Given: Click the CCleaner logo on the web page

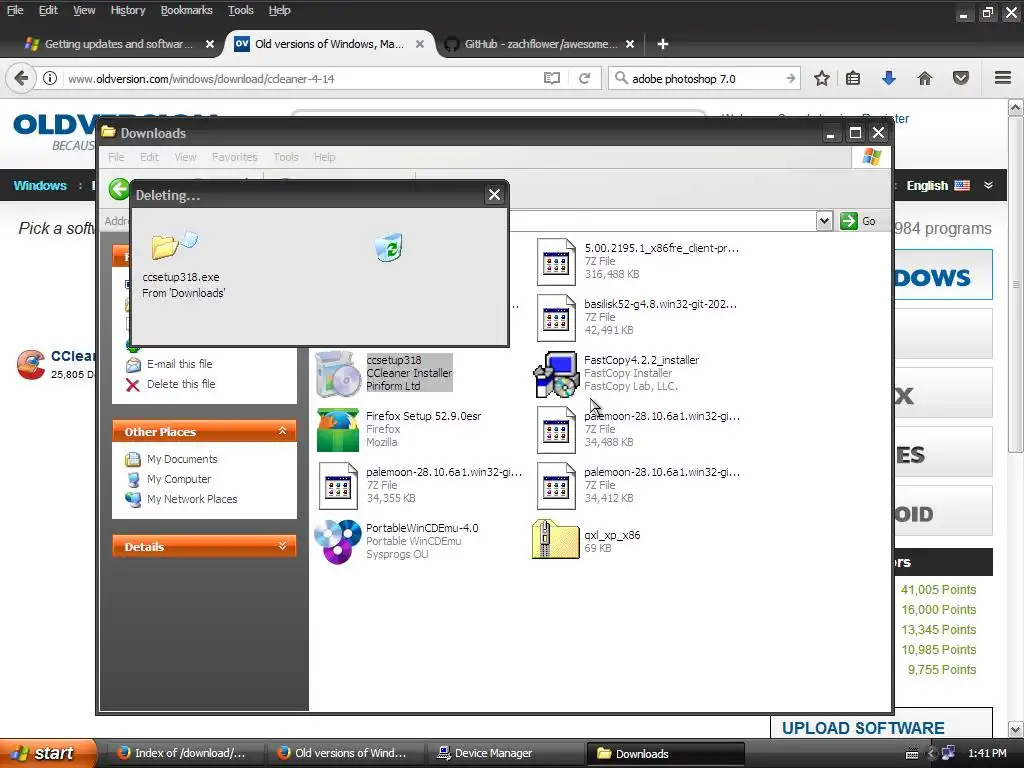Looking at the screenshot, I should click(x=31, y=364).
